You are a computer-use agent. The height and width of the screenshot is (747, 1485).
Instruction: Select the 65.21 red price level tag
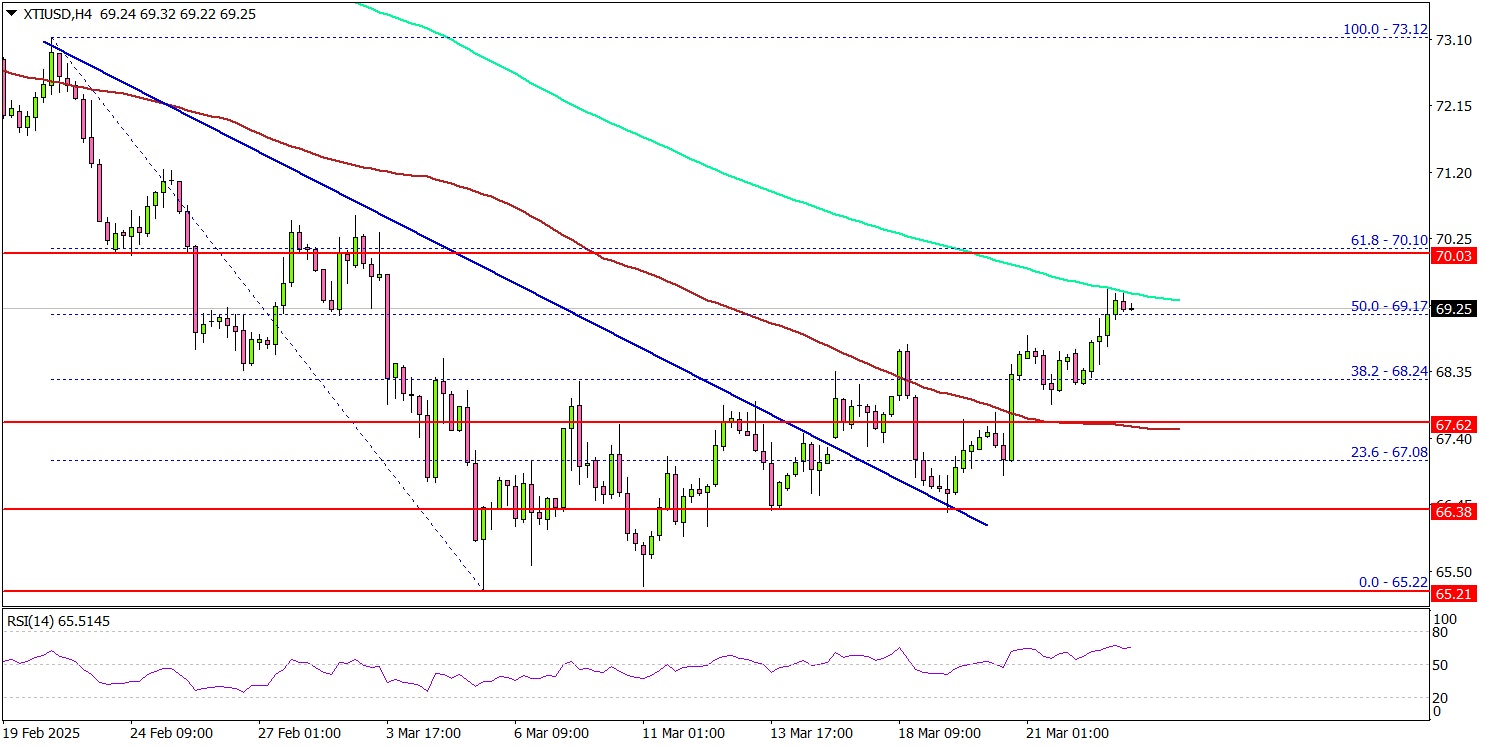[x=1455, y=593]
